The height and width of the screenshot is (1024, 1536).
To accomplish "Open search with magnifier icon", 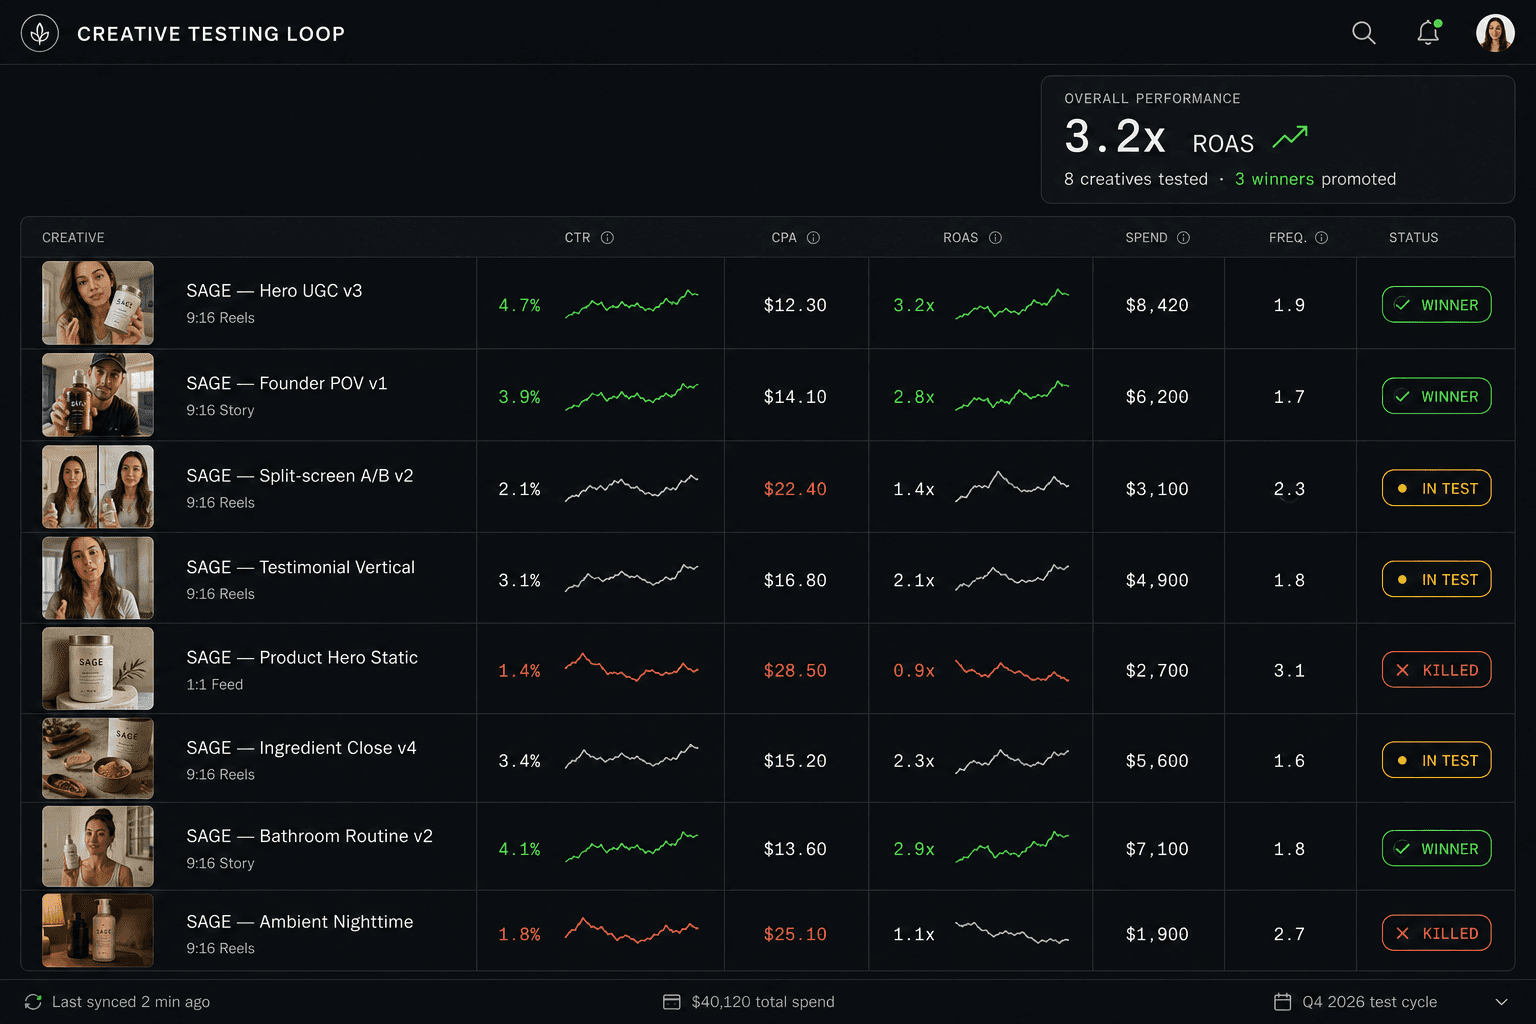I will [x=1364, y=33].
